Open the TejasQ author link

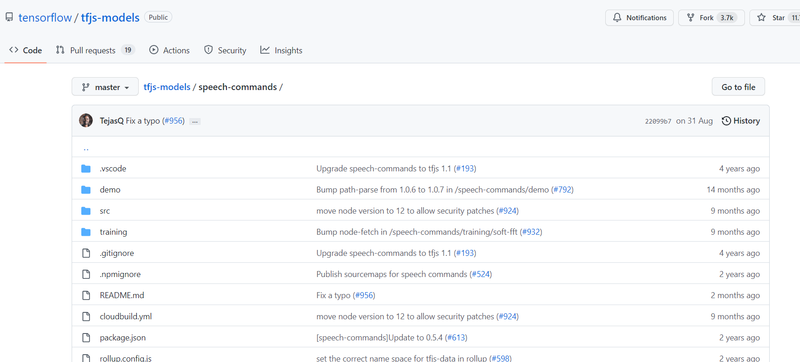tap(112, 121)
